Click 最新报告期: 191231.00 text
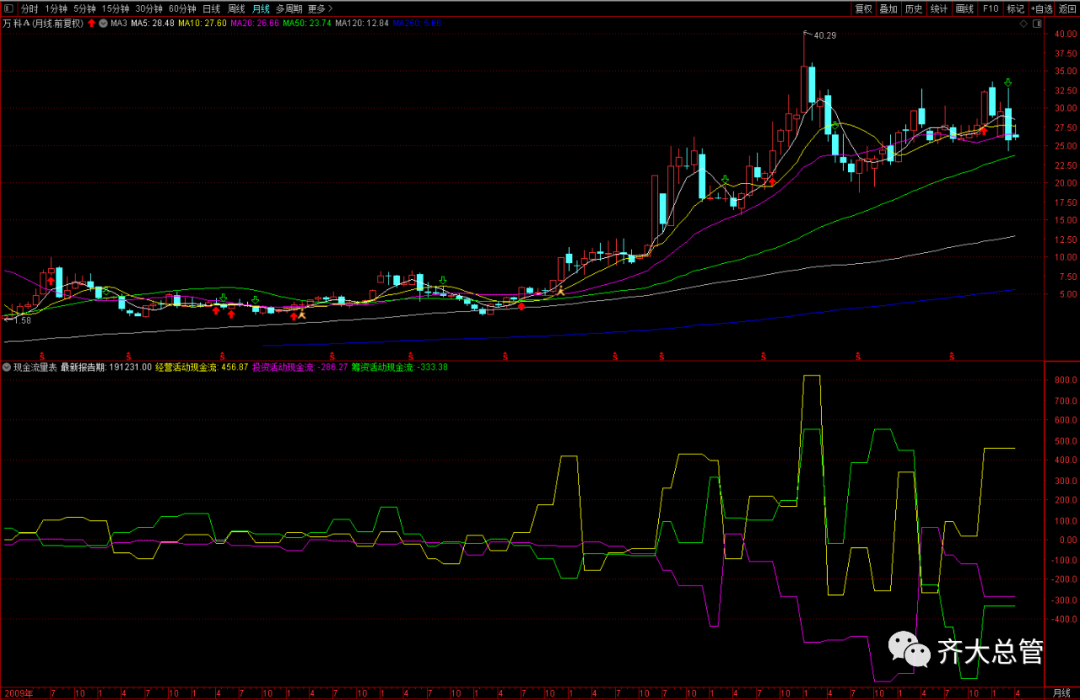 pyautogui.click(x=106, y=367)
